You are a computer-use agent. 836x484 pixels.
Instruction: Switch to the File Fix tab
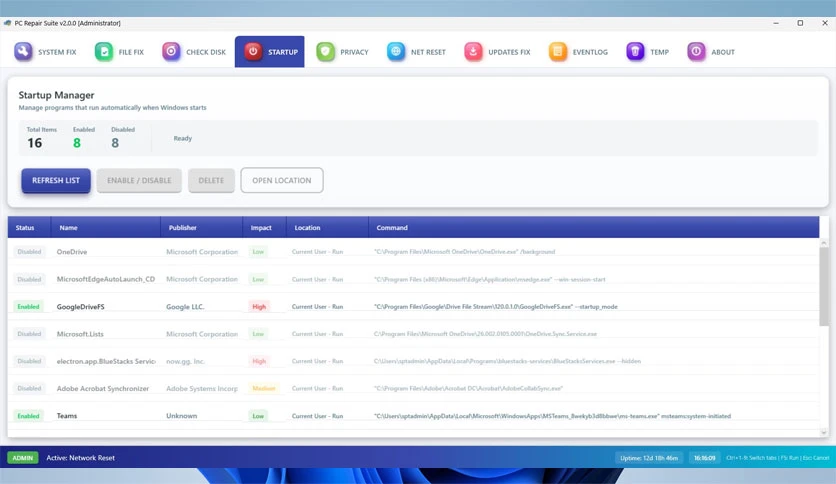[x=119, y=52]
